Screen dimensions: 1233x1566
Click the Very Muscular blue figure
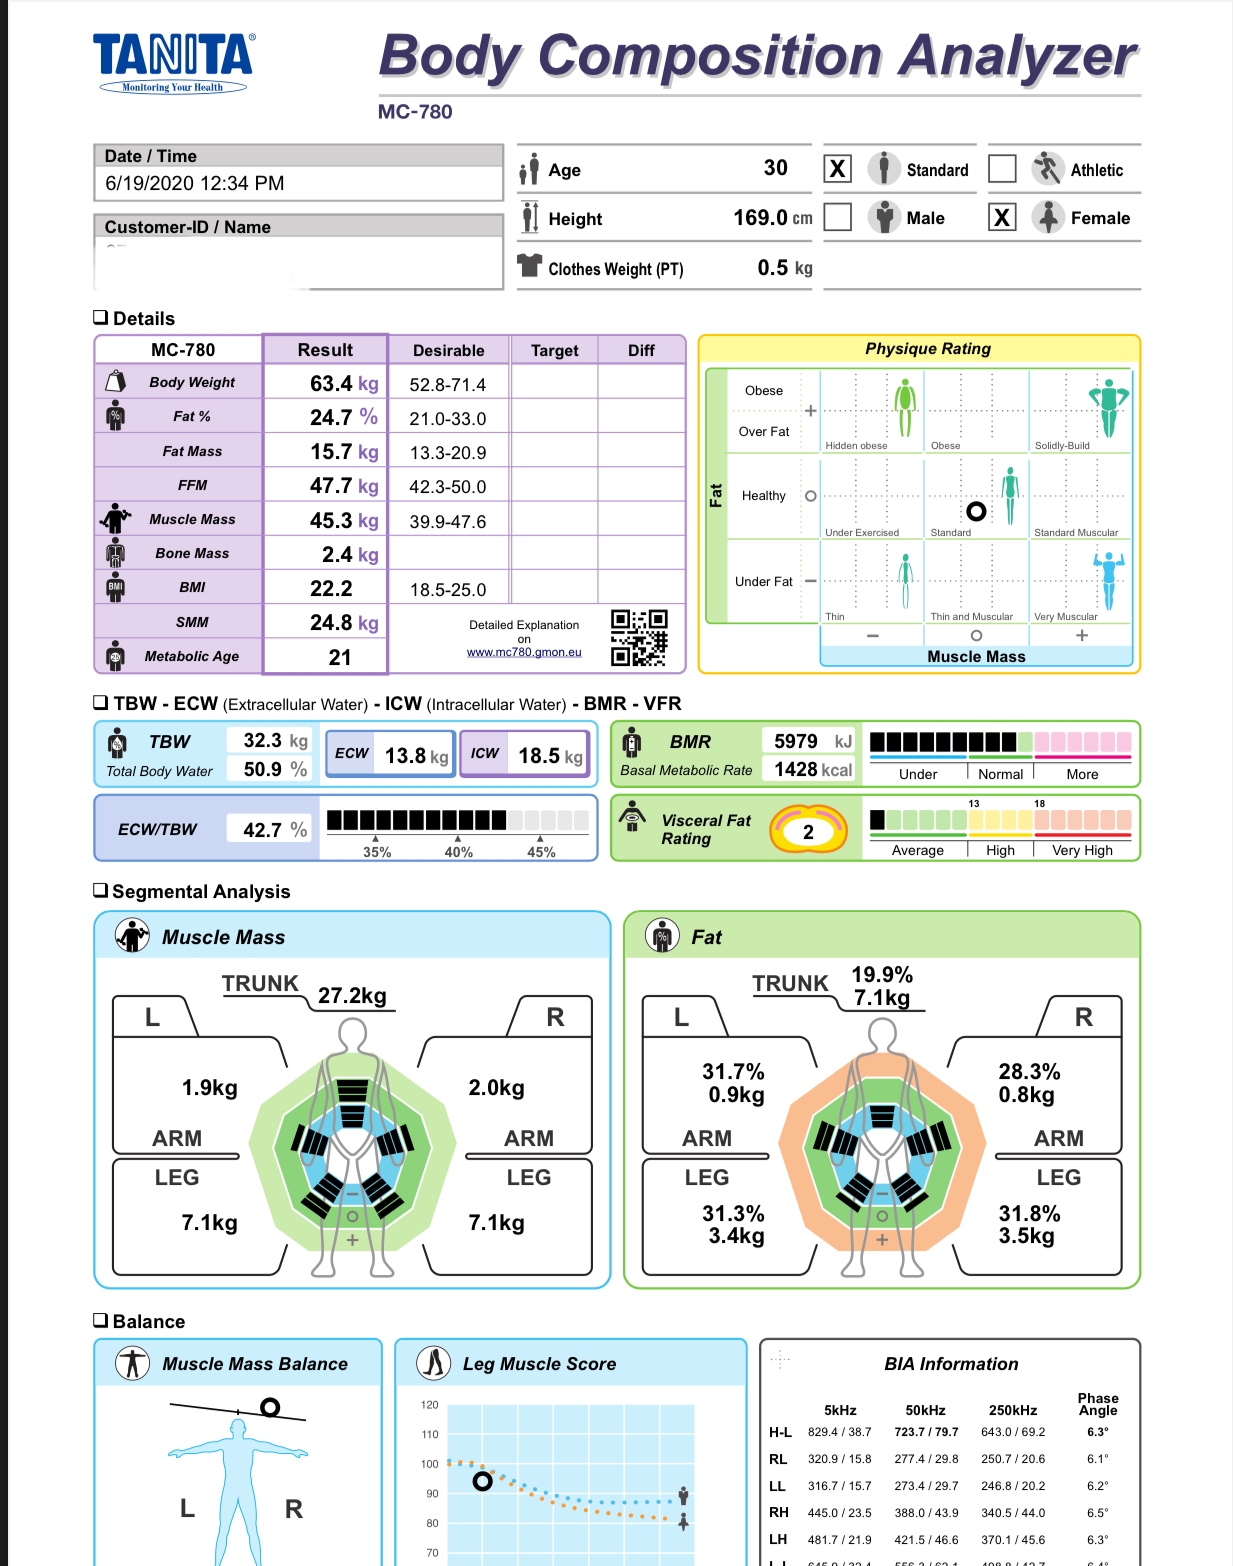click(x=1108, y=581)
